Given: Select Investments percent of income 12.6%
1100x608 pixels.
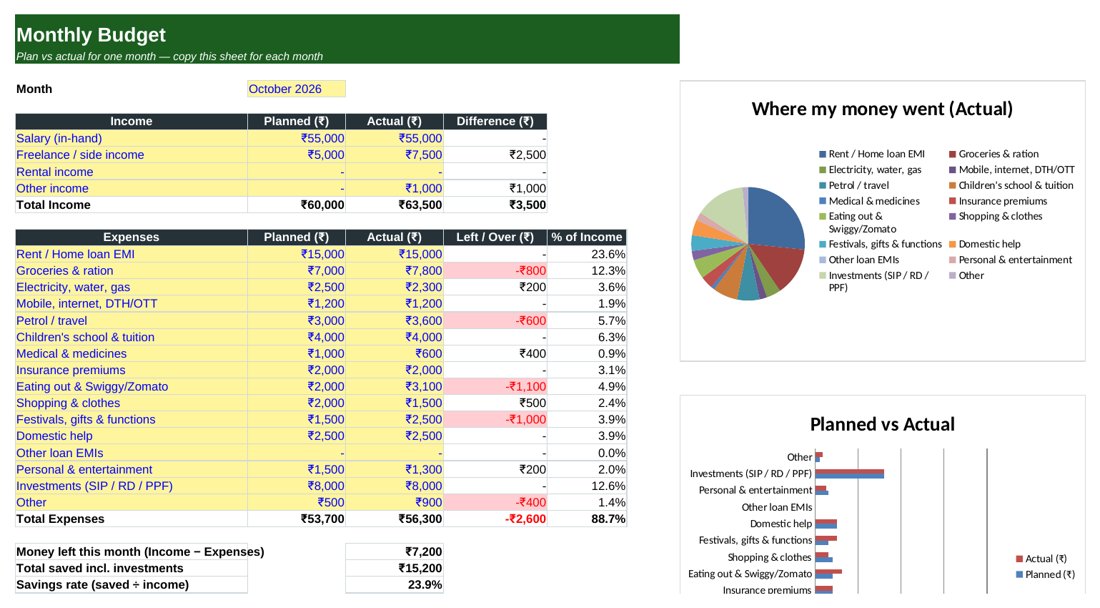Looking at the screenshot, I should (x=586, y=486).
